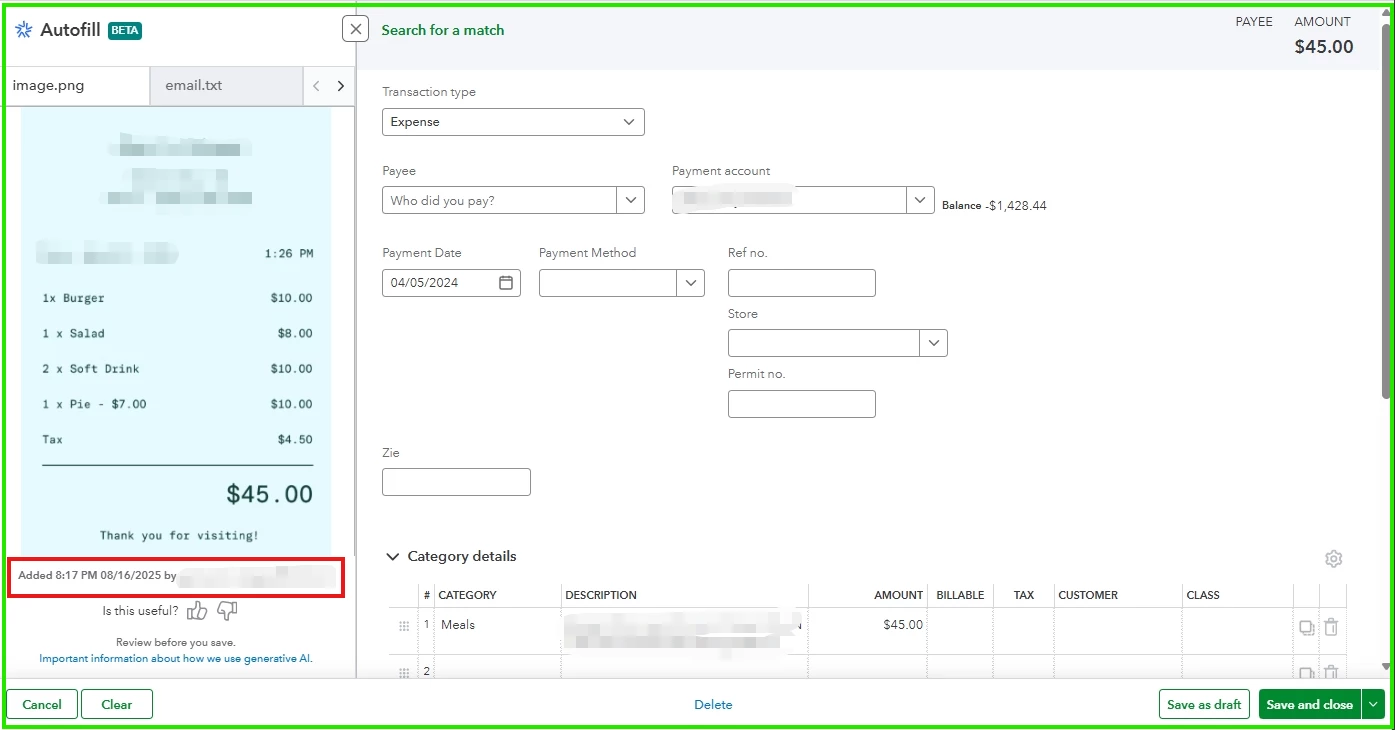Click the DESCRIPTION column header
The height and width of the screenshot is (730, 1395).
click(601, 595)
